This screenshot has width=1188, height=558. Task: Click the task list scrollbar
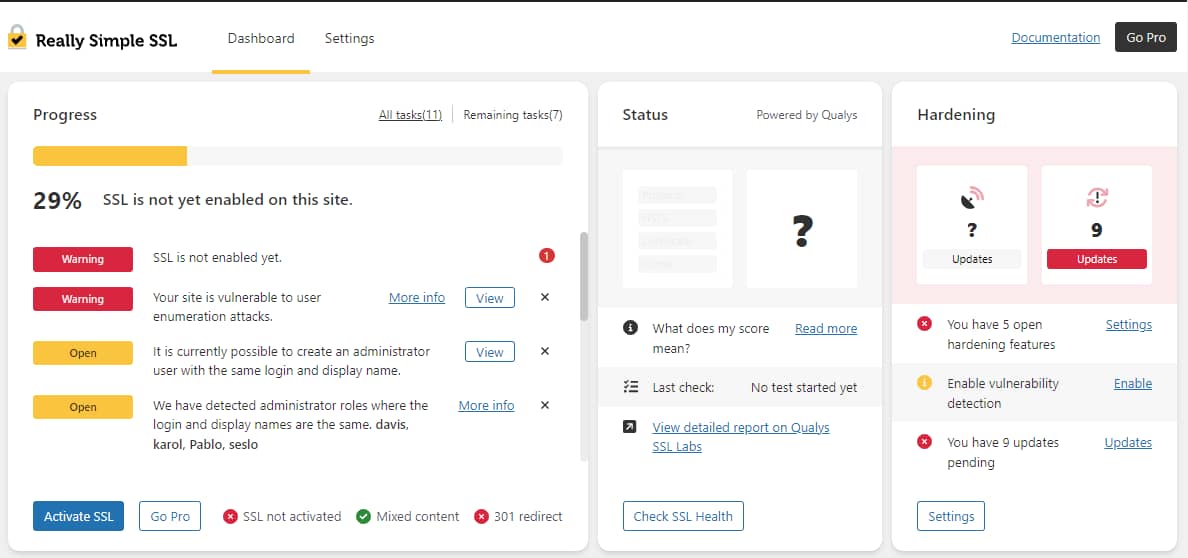(x=584, y=277)
